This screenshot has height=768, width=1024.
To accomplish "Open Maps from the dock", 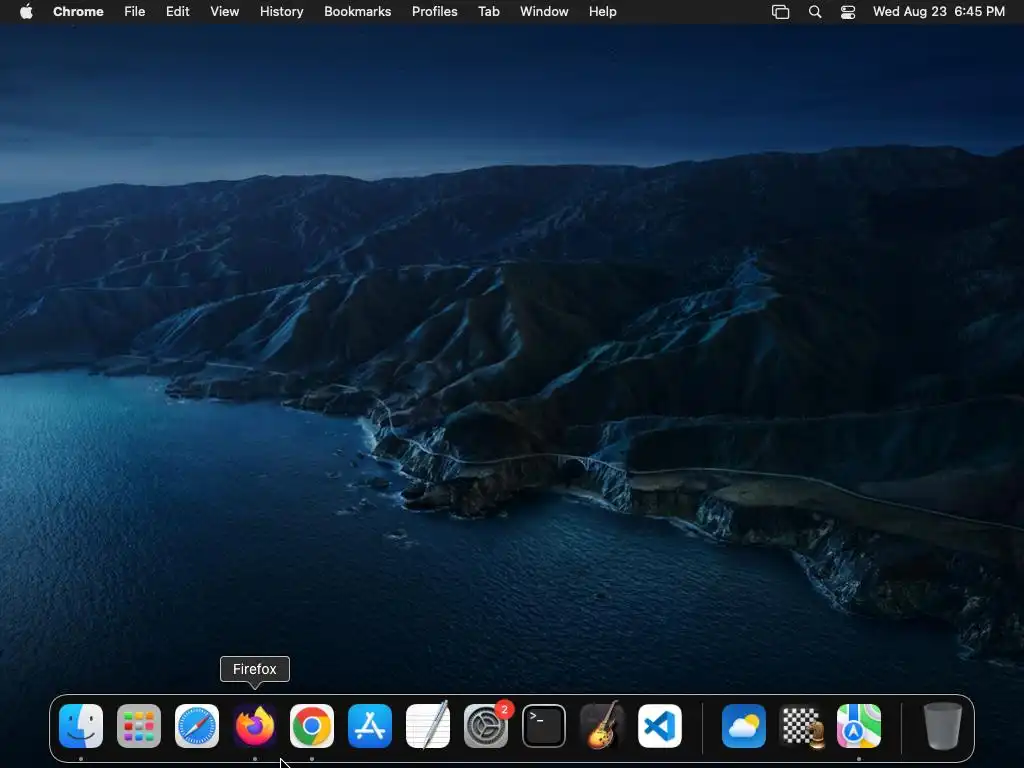I will [859, 726].
